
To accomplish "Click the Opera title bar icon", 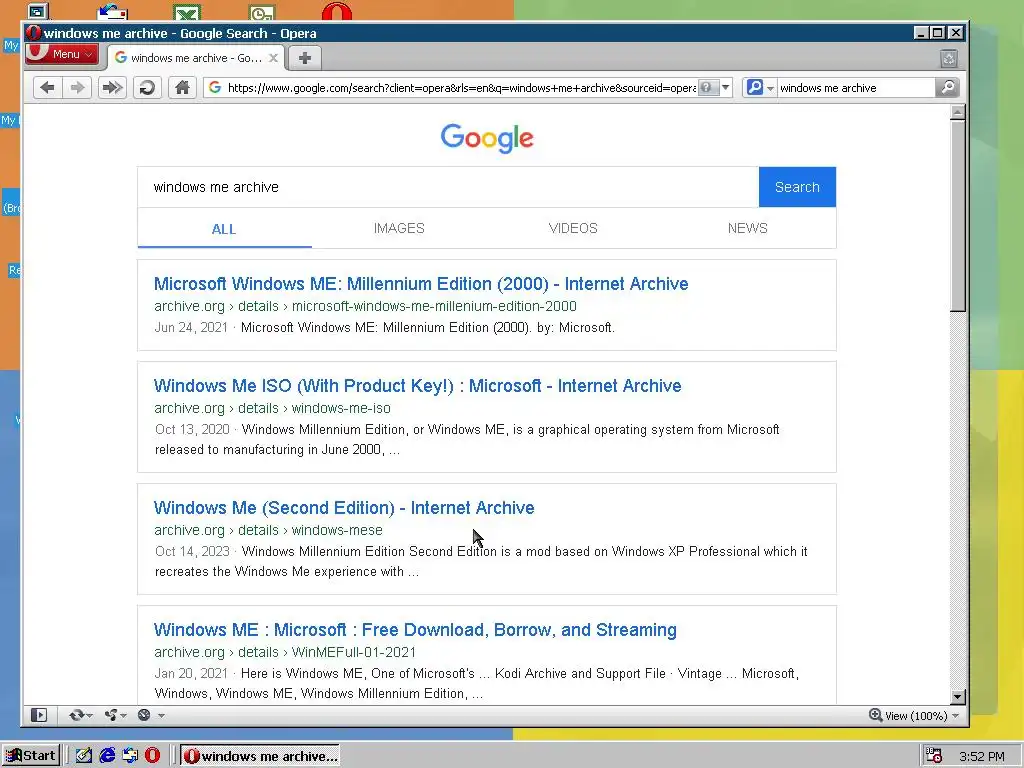I will click(x=34, y=33).
